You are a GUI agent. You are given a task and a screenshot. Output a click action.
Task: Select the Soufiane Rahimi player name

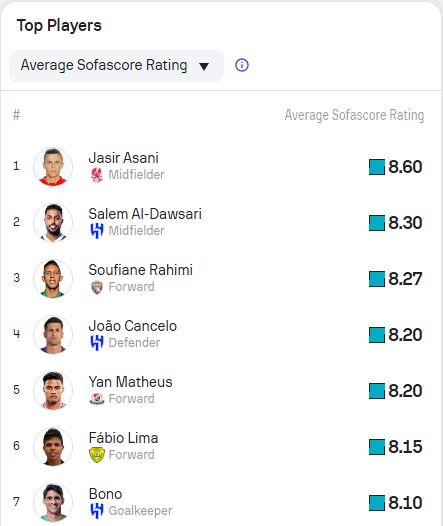141,270
